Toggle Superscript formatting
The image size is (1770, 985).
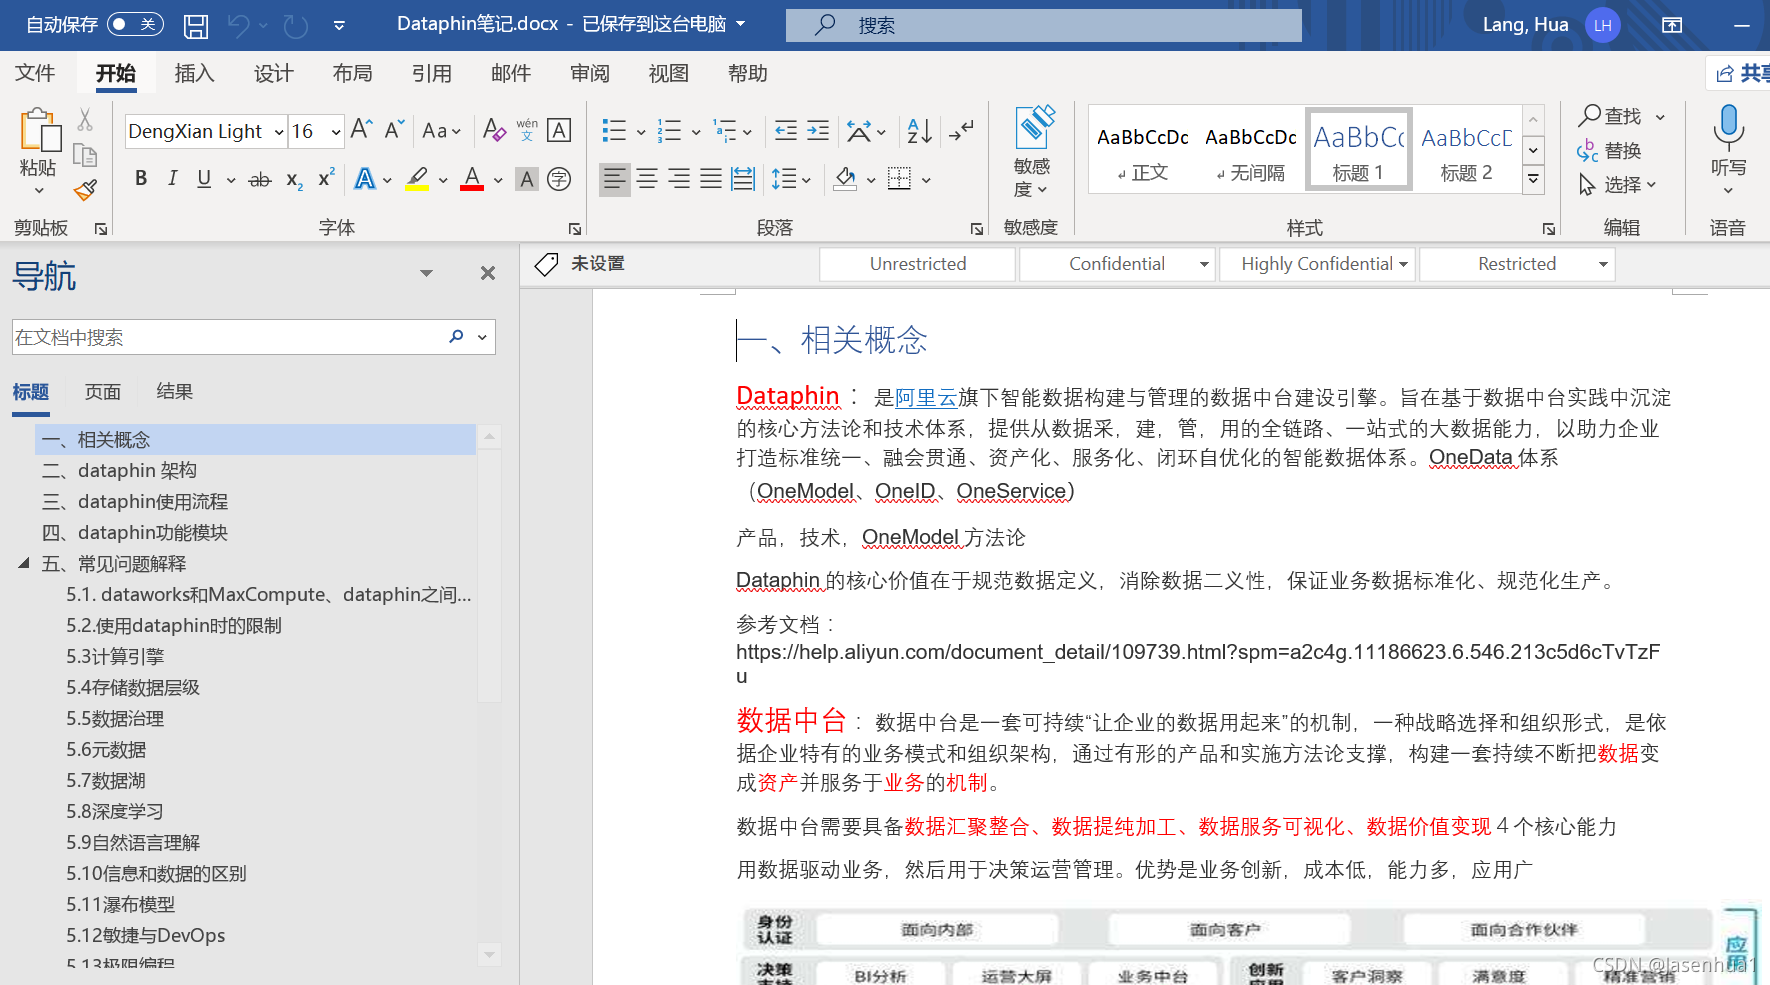tap(326, 178)
